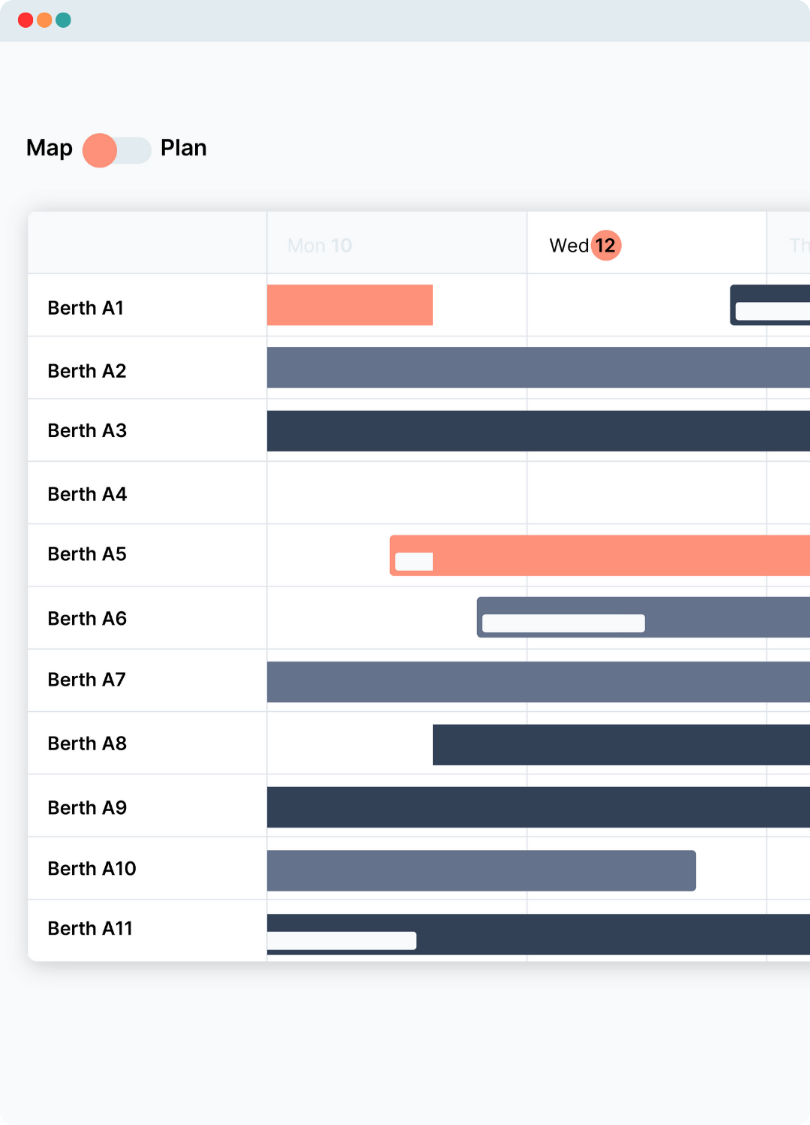Select the Mon 10 date column header
The image size is (810, 1125).
320,245
